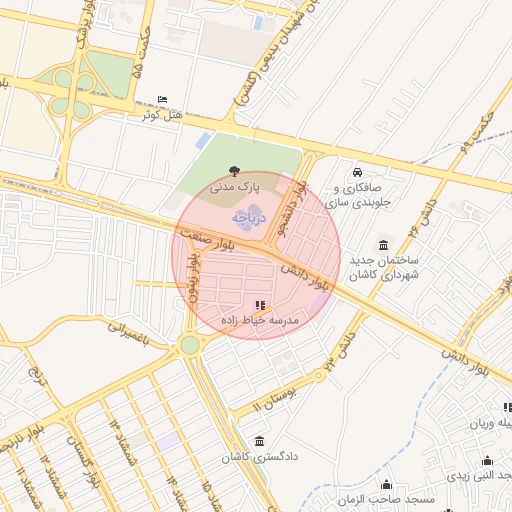Select the بلوار صنعت road label
The width and height of the screenshot is (512, 512).
tap(208, 239)
